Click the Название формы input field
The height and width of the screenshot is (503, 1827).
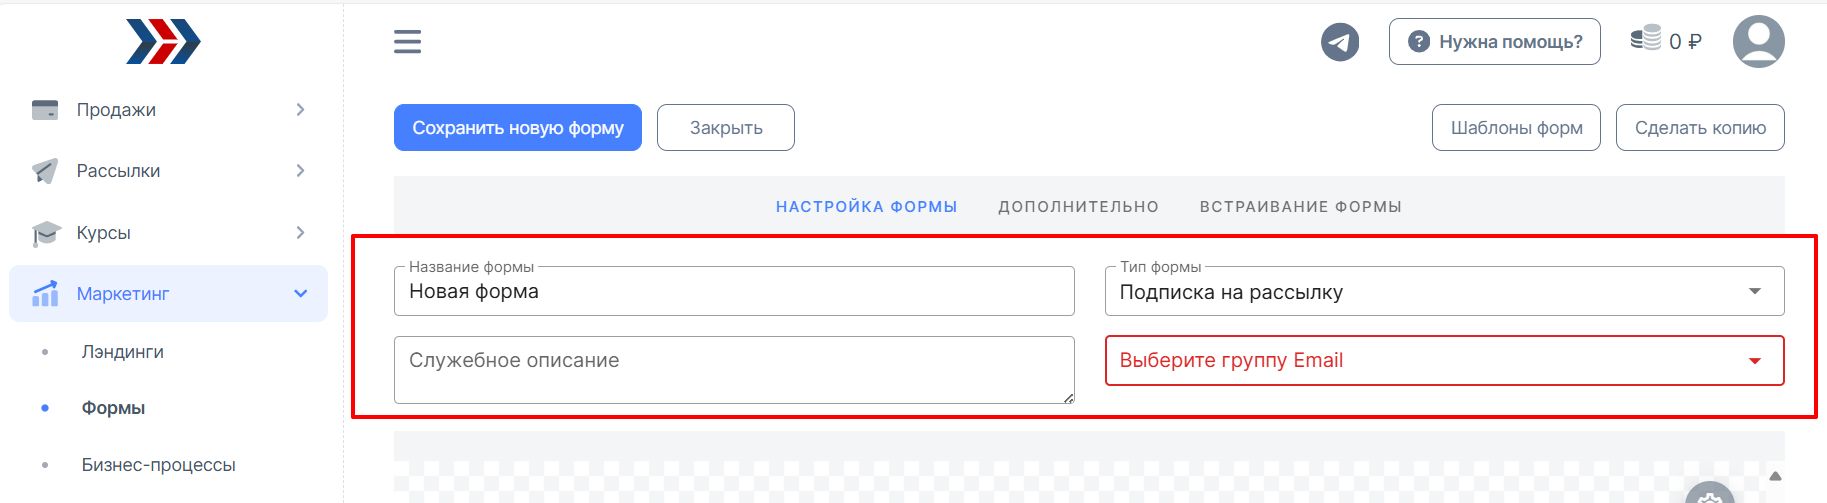[734, 291]
